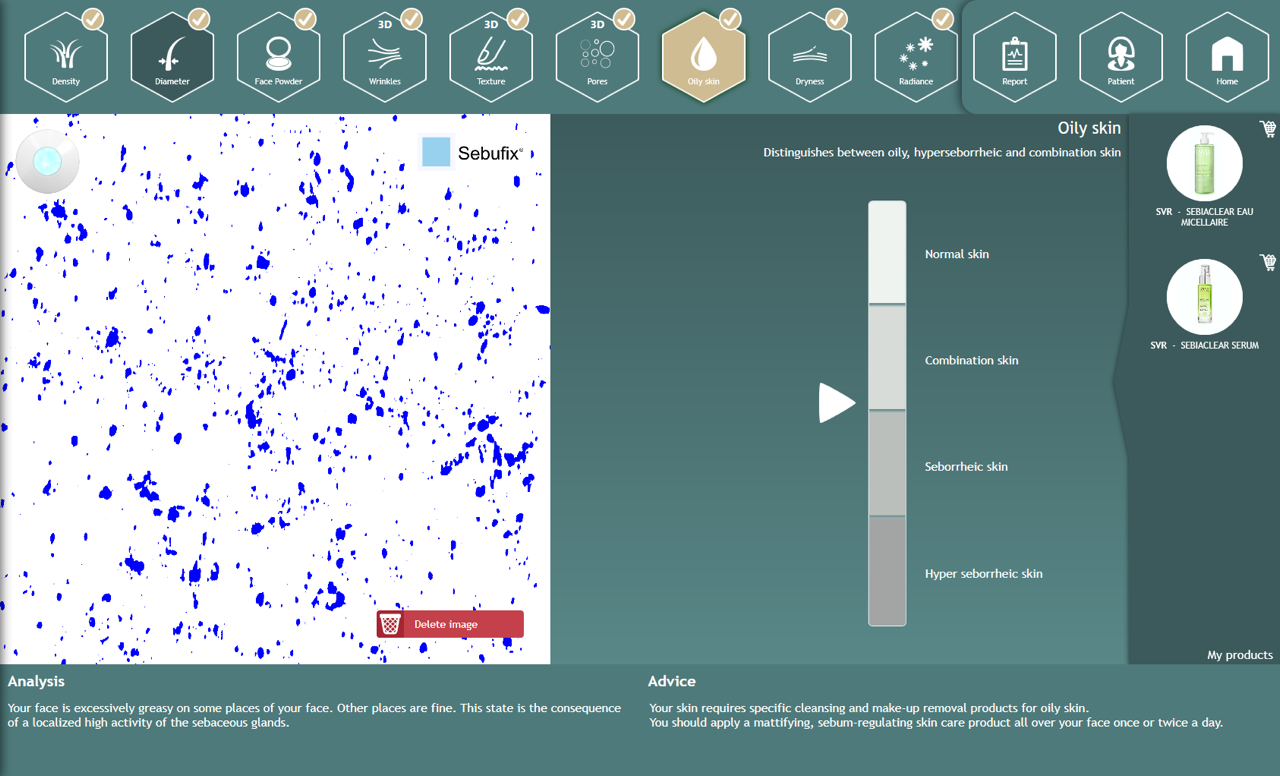This screenshot has width=1280, height=776.
Task: Click the blue sebum spot image
Action: (275, 389)
